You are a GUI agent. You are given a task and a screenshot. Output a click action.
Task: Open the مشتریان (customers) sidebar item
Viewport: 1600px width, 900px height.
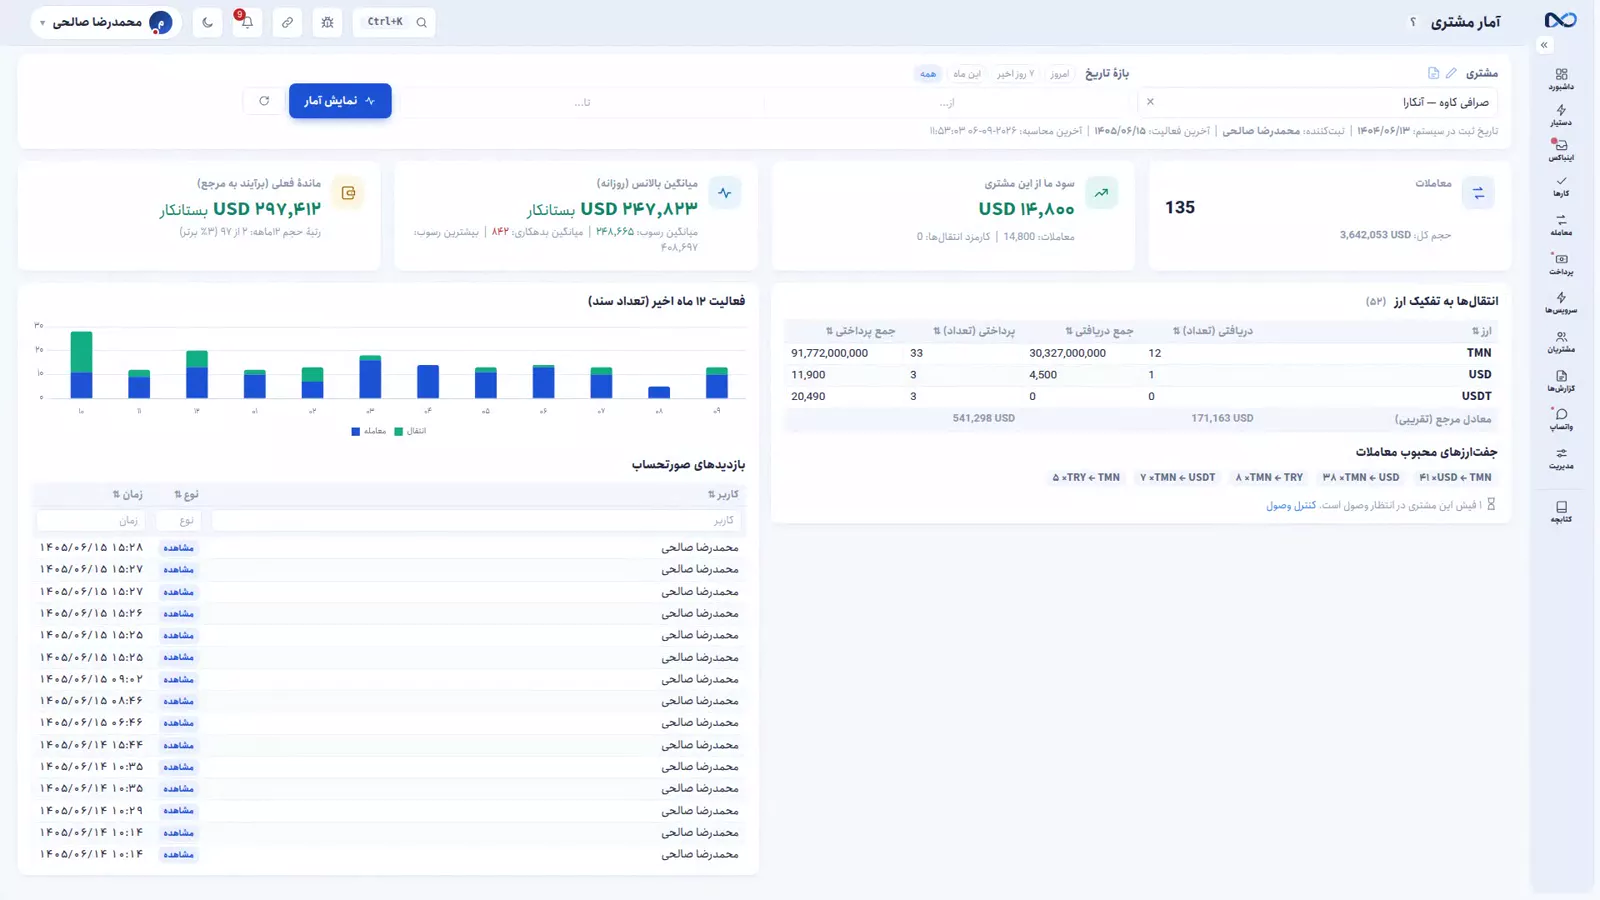[1561, 342]
